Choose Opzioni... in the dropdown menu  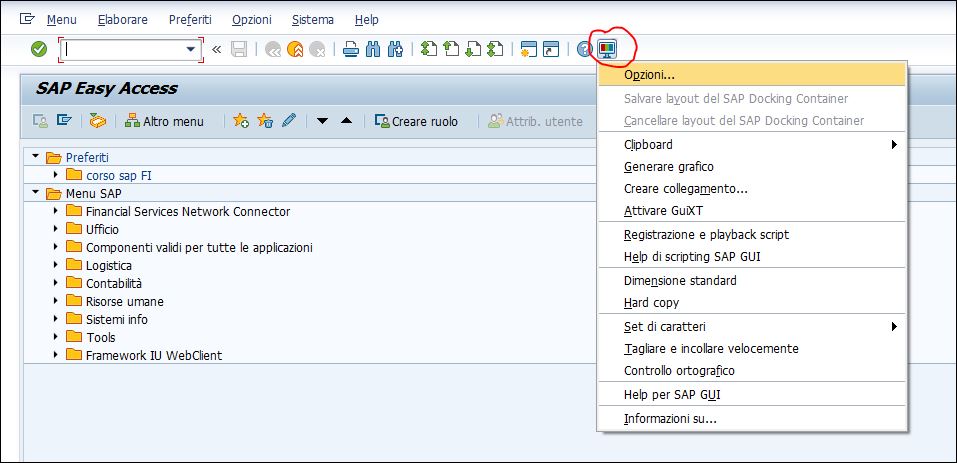point(752,75)
